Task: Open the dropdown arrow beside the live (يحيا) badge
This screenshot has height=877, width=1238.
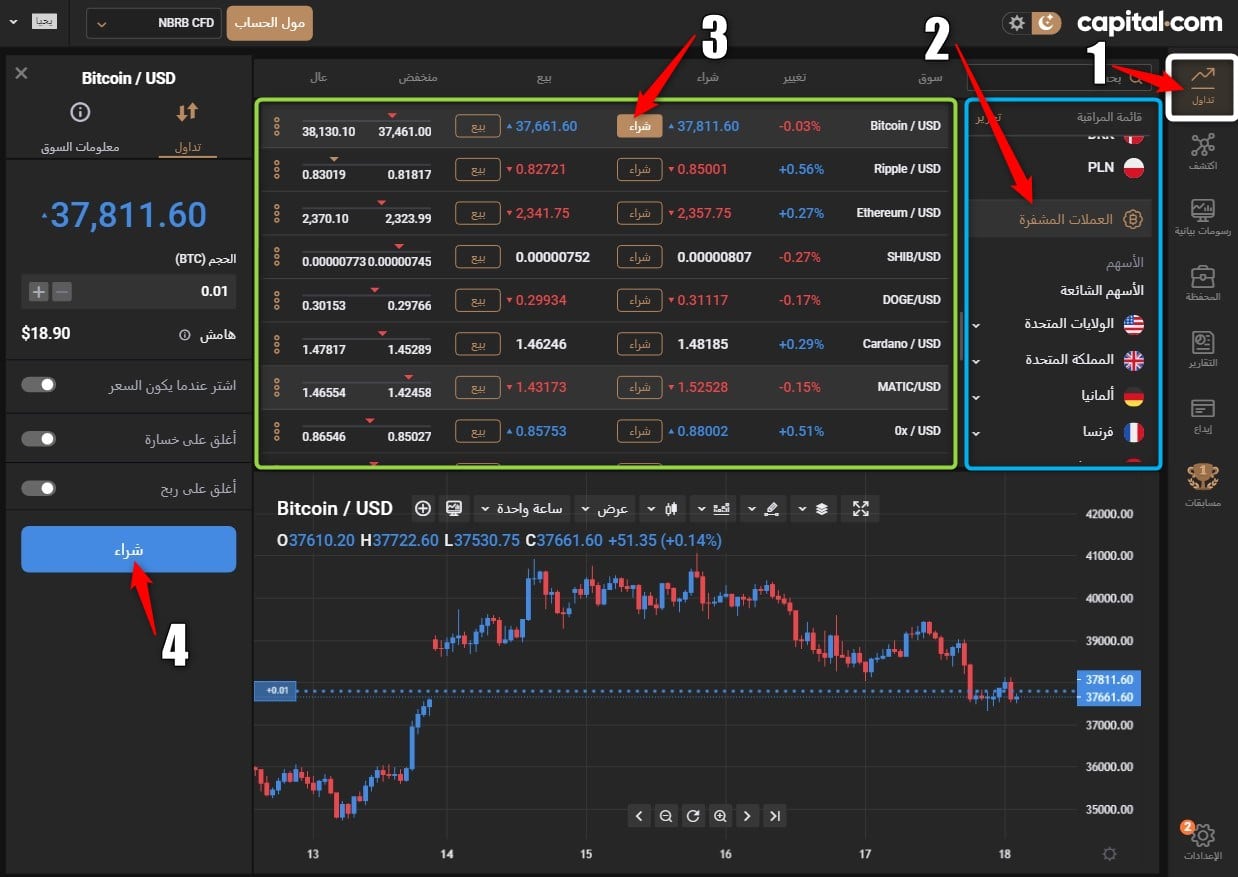Action: point(12,20)
